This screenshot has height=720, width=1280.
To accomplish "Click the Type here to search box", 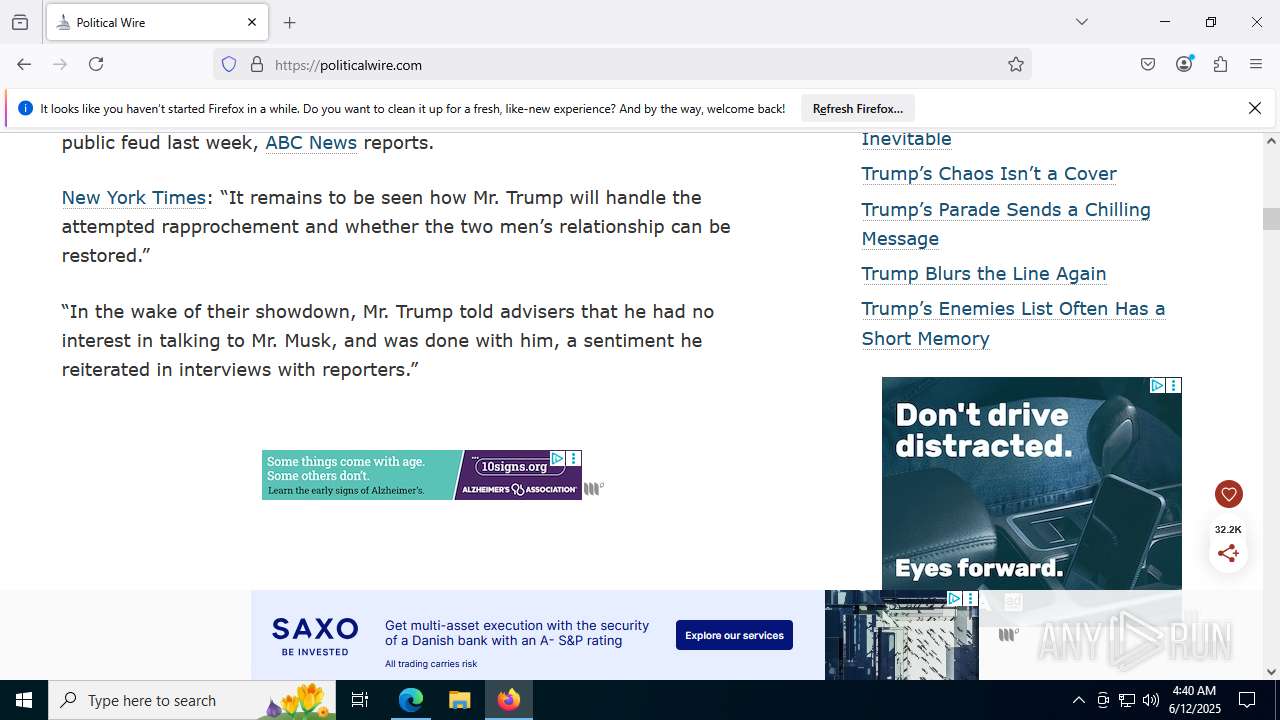I will coord(192,700).
